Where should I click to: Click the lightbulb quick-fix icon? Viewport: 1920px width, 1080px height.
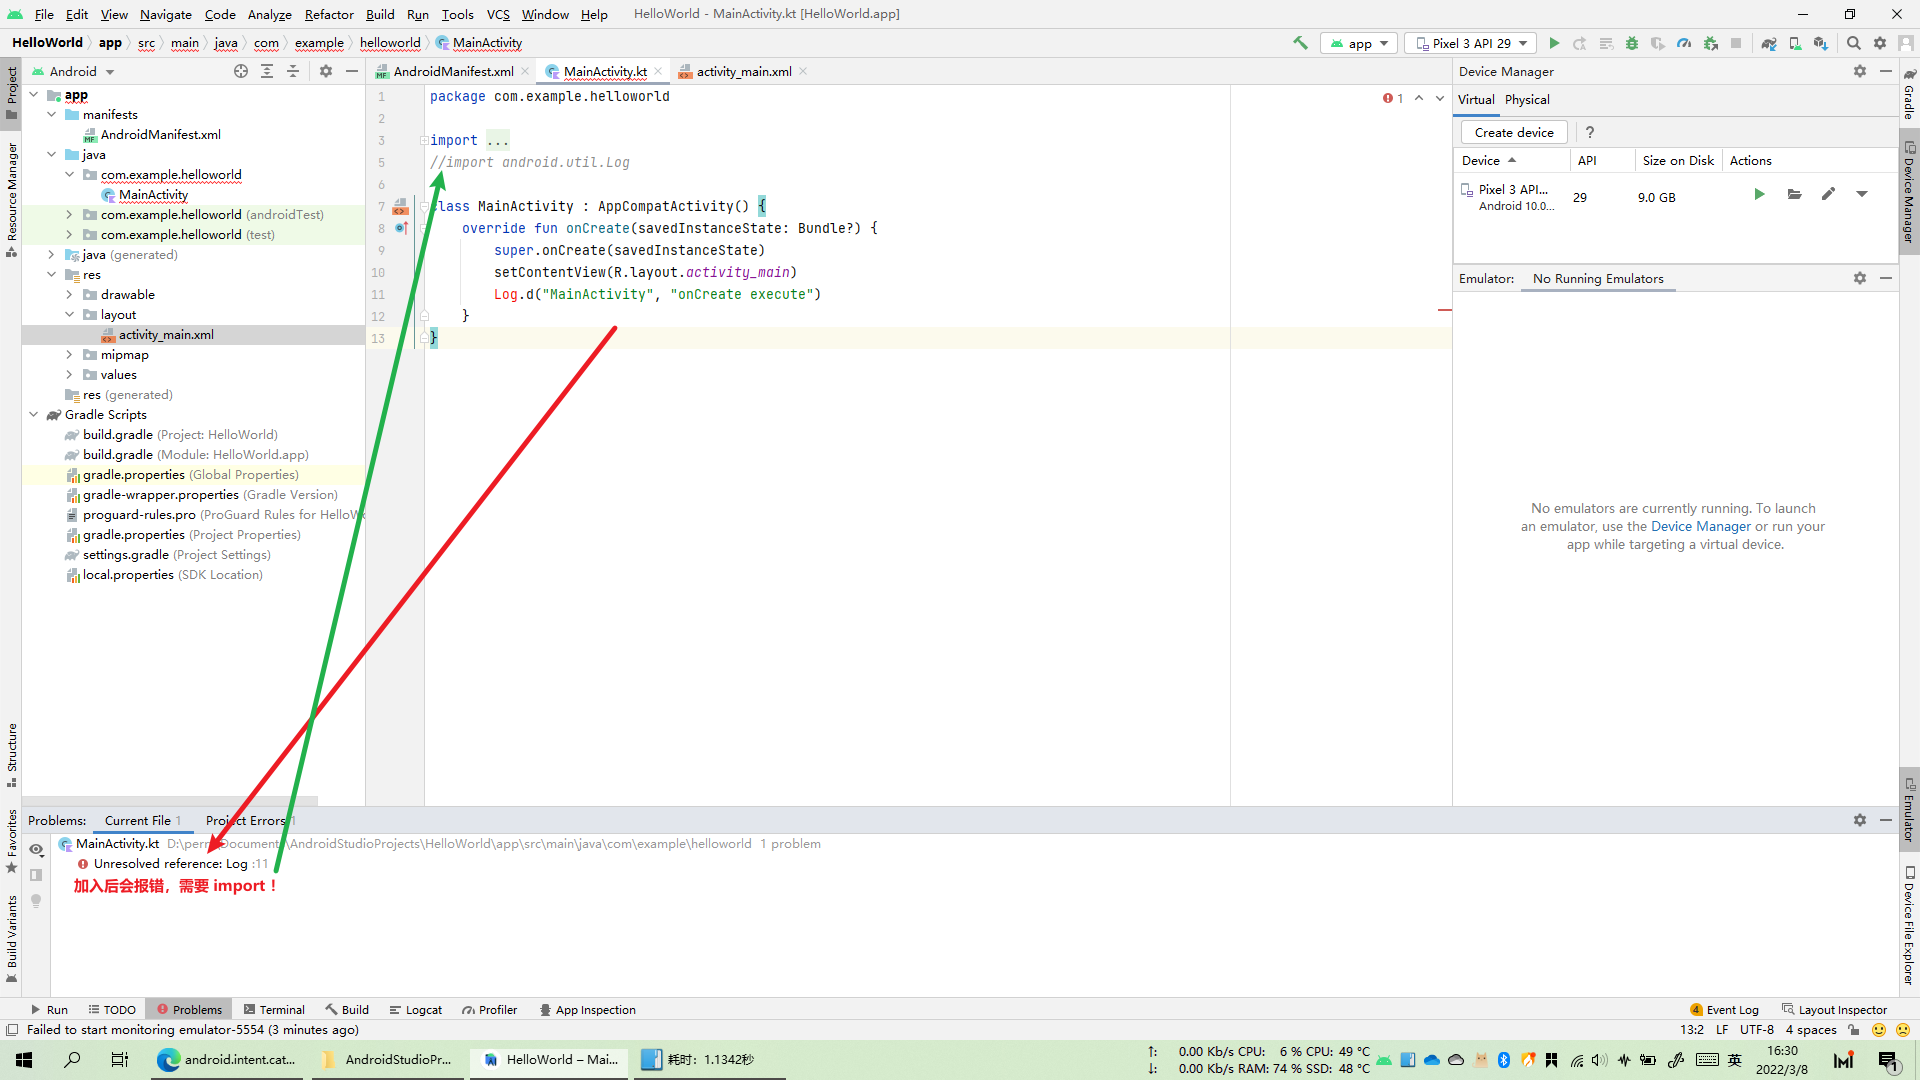click(x=36, y=900)
